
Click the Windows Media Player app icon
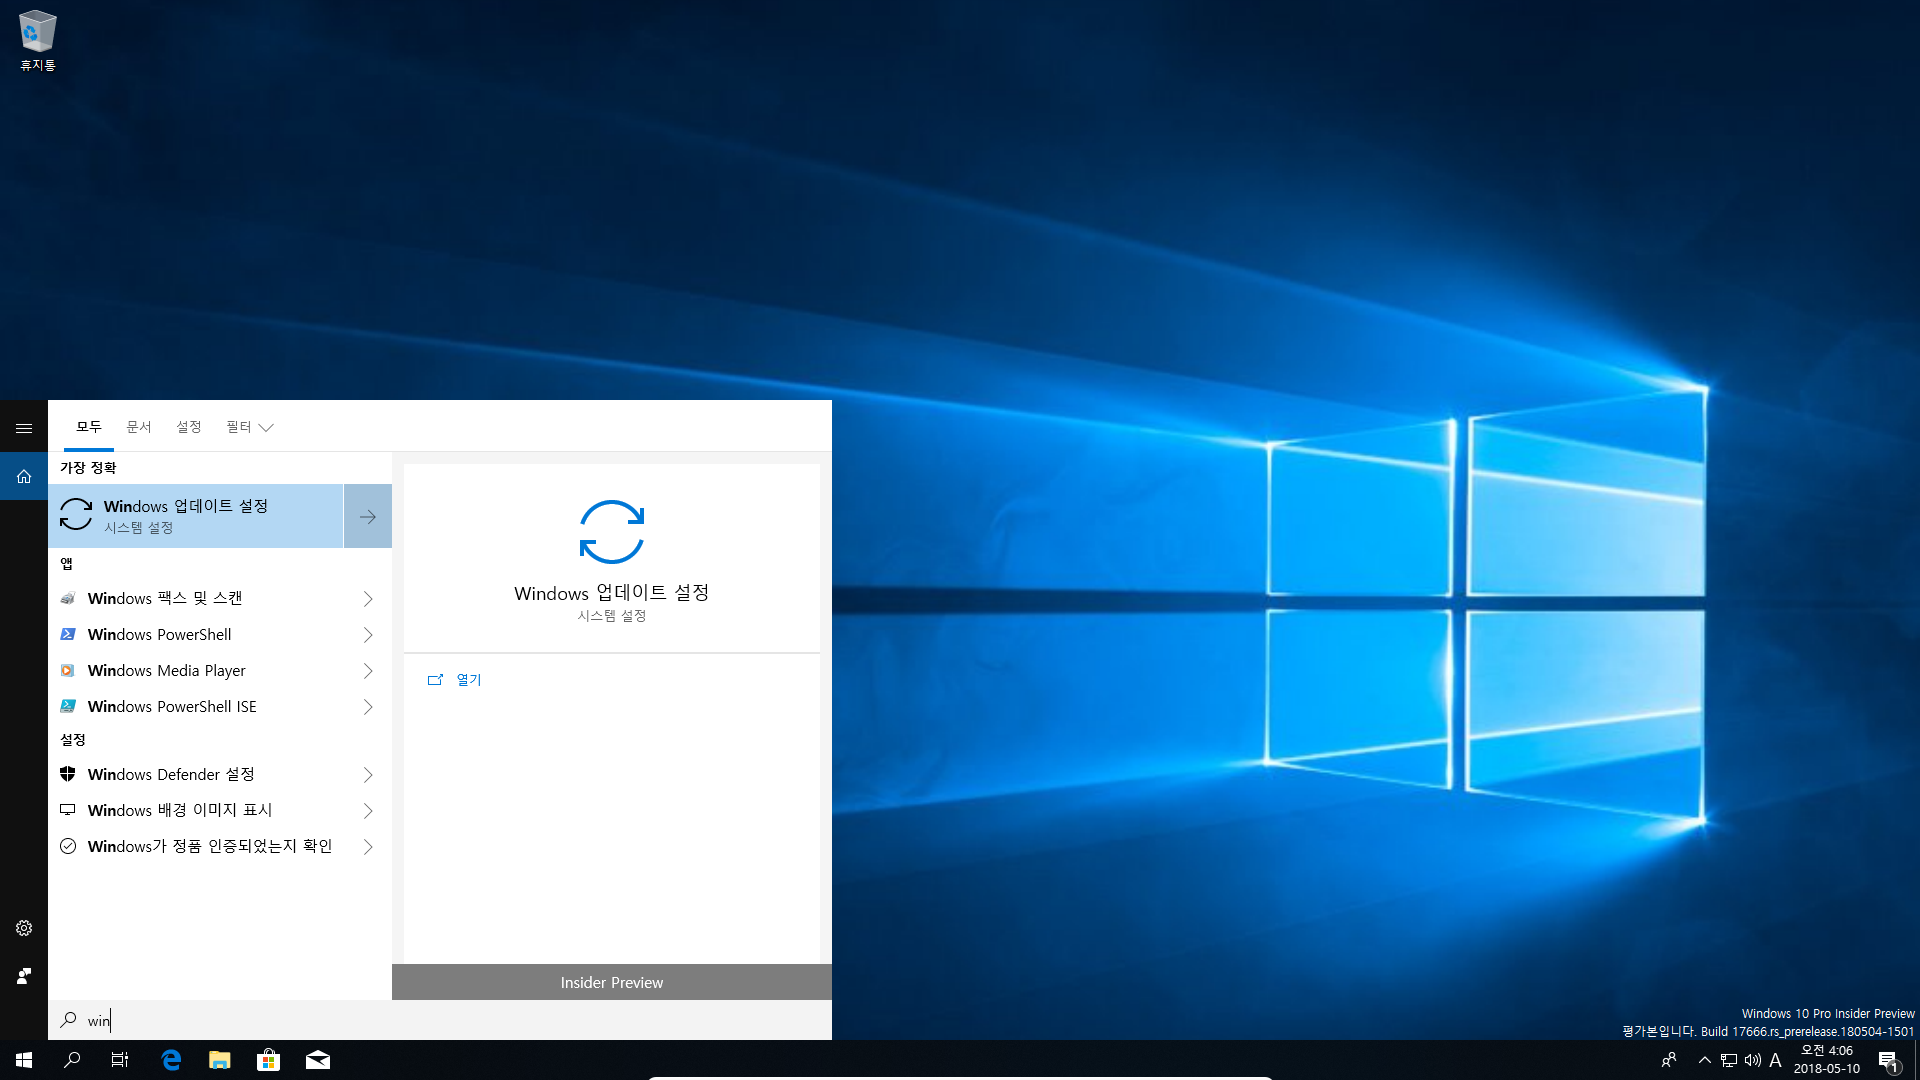(x=68, y=670)
